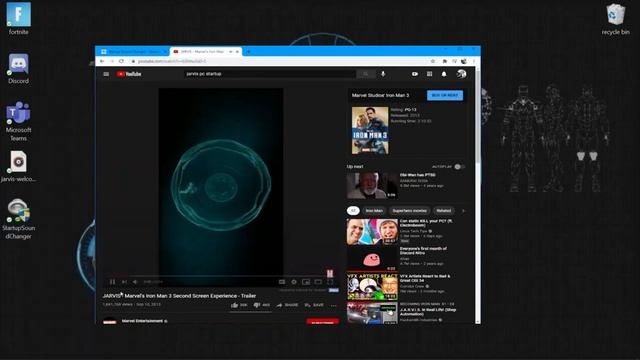Subscribe to Marvel Entertainment channel
The image size is (640, 360).
click(x=322, y=322)
